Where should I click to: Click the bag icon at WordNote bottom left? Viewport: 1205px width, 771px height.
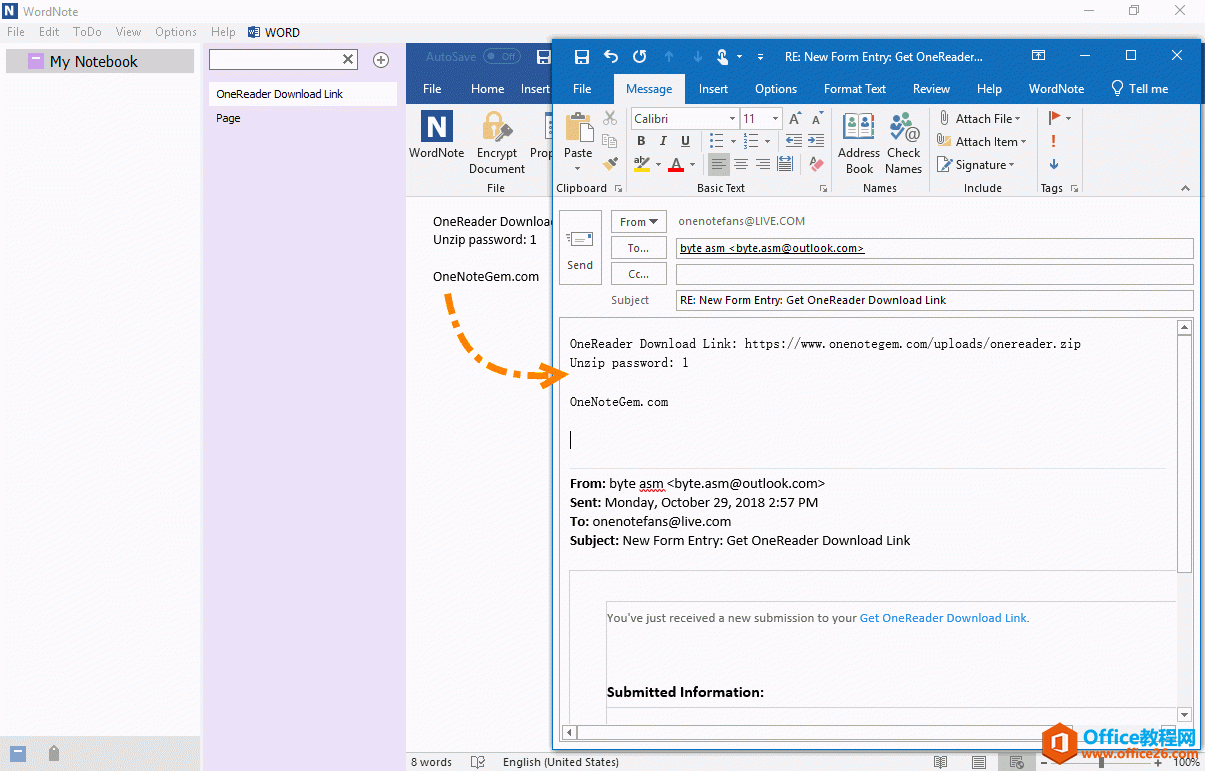tap(54, 753)
